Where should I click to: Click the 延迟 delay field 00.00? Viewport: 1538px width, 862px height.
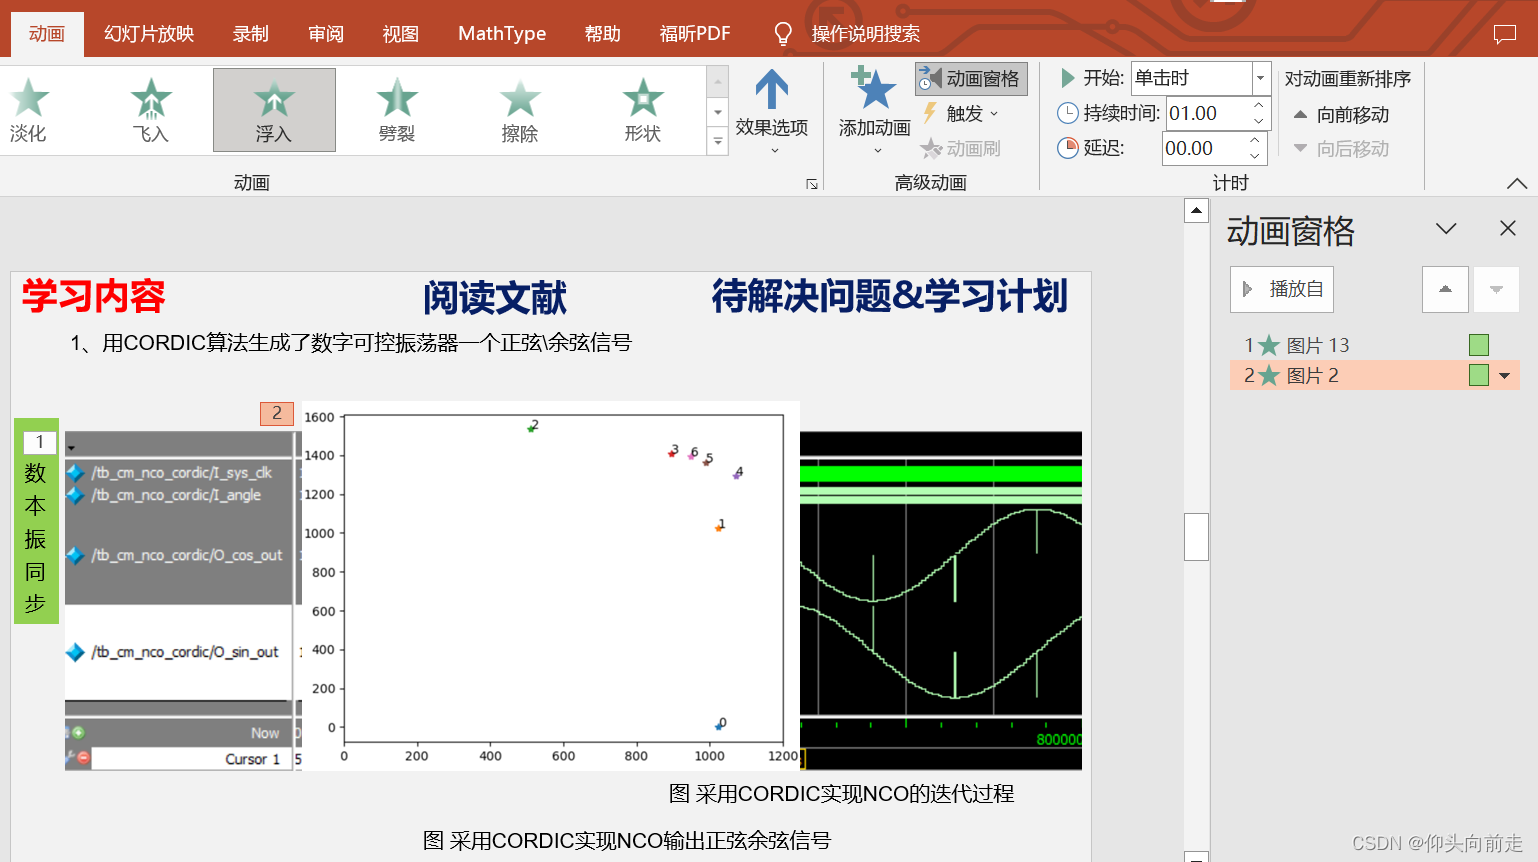tap(1202, 148)
